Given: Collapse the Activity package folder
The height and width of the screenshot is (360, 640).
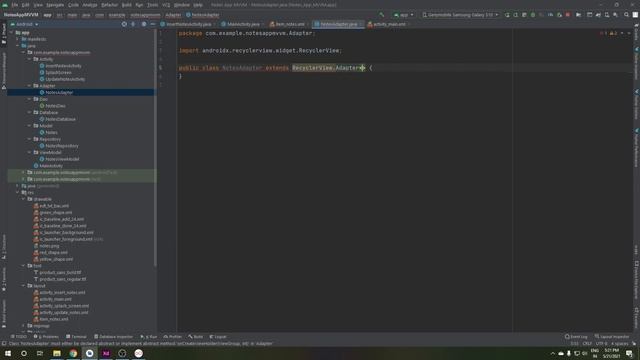Looking at the screenshot, I should 29,59.
